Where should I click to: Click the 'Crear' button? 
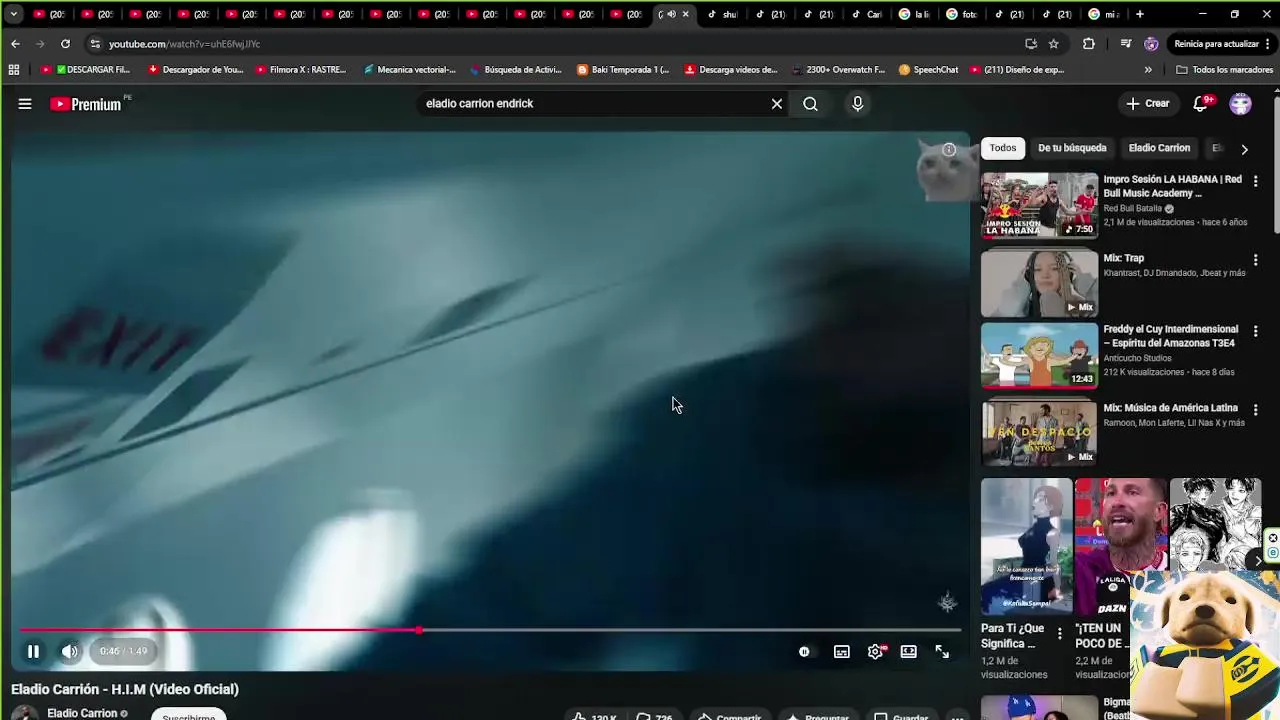point(1147,104)
